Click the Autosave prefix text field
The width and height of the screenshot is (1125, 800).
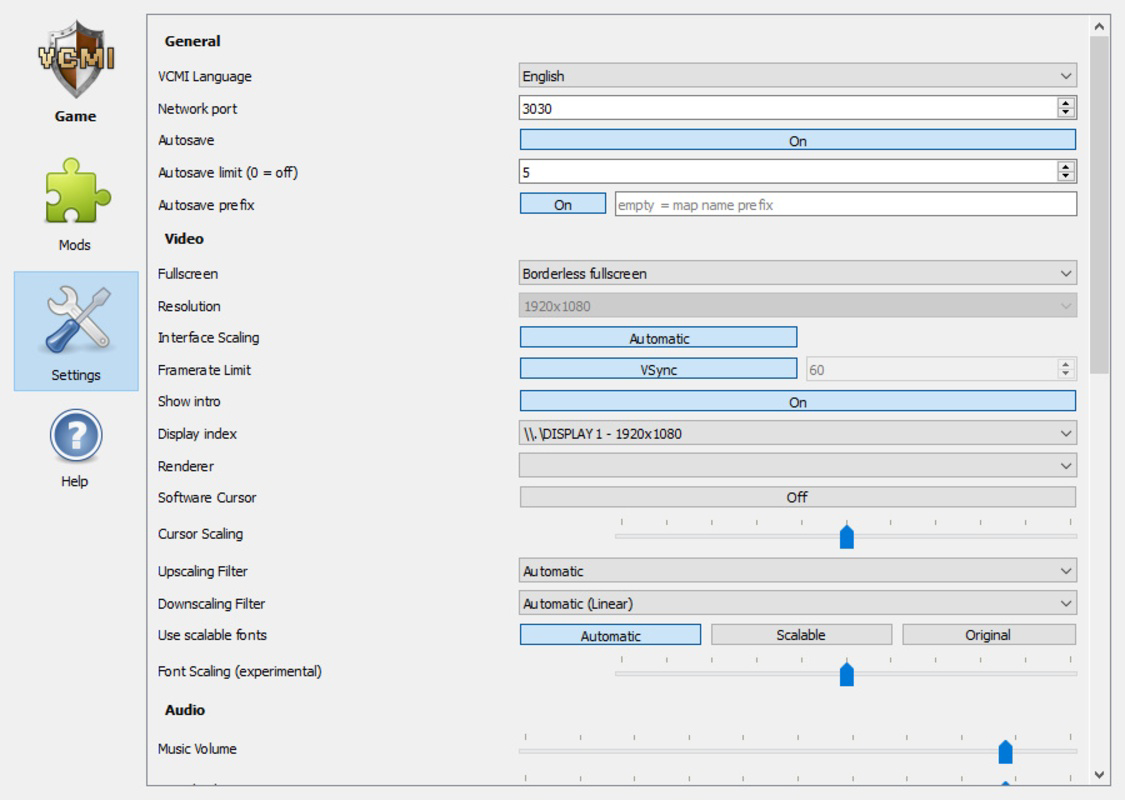pos(845,204)
